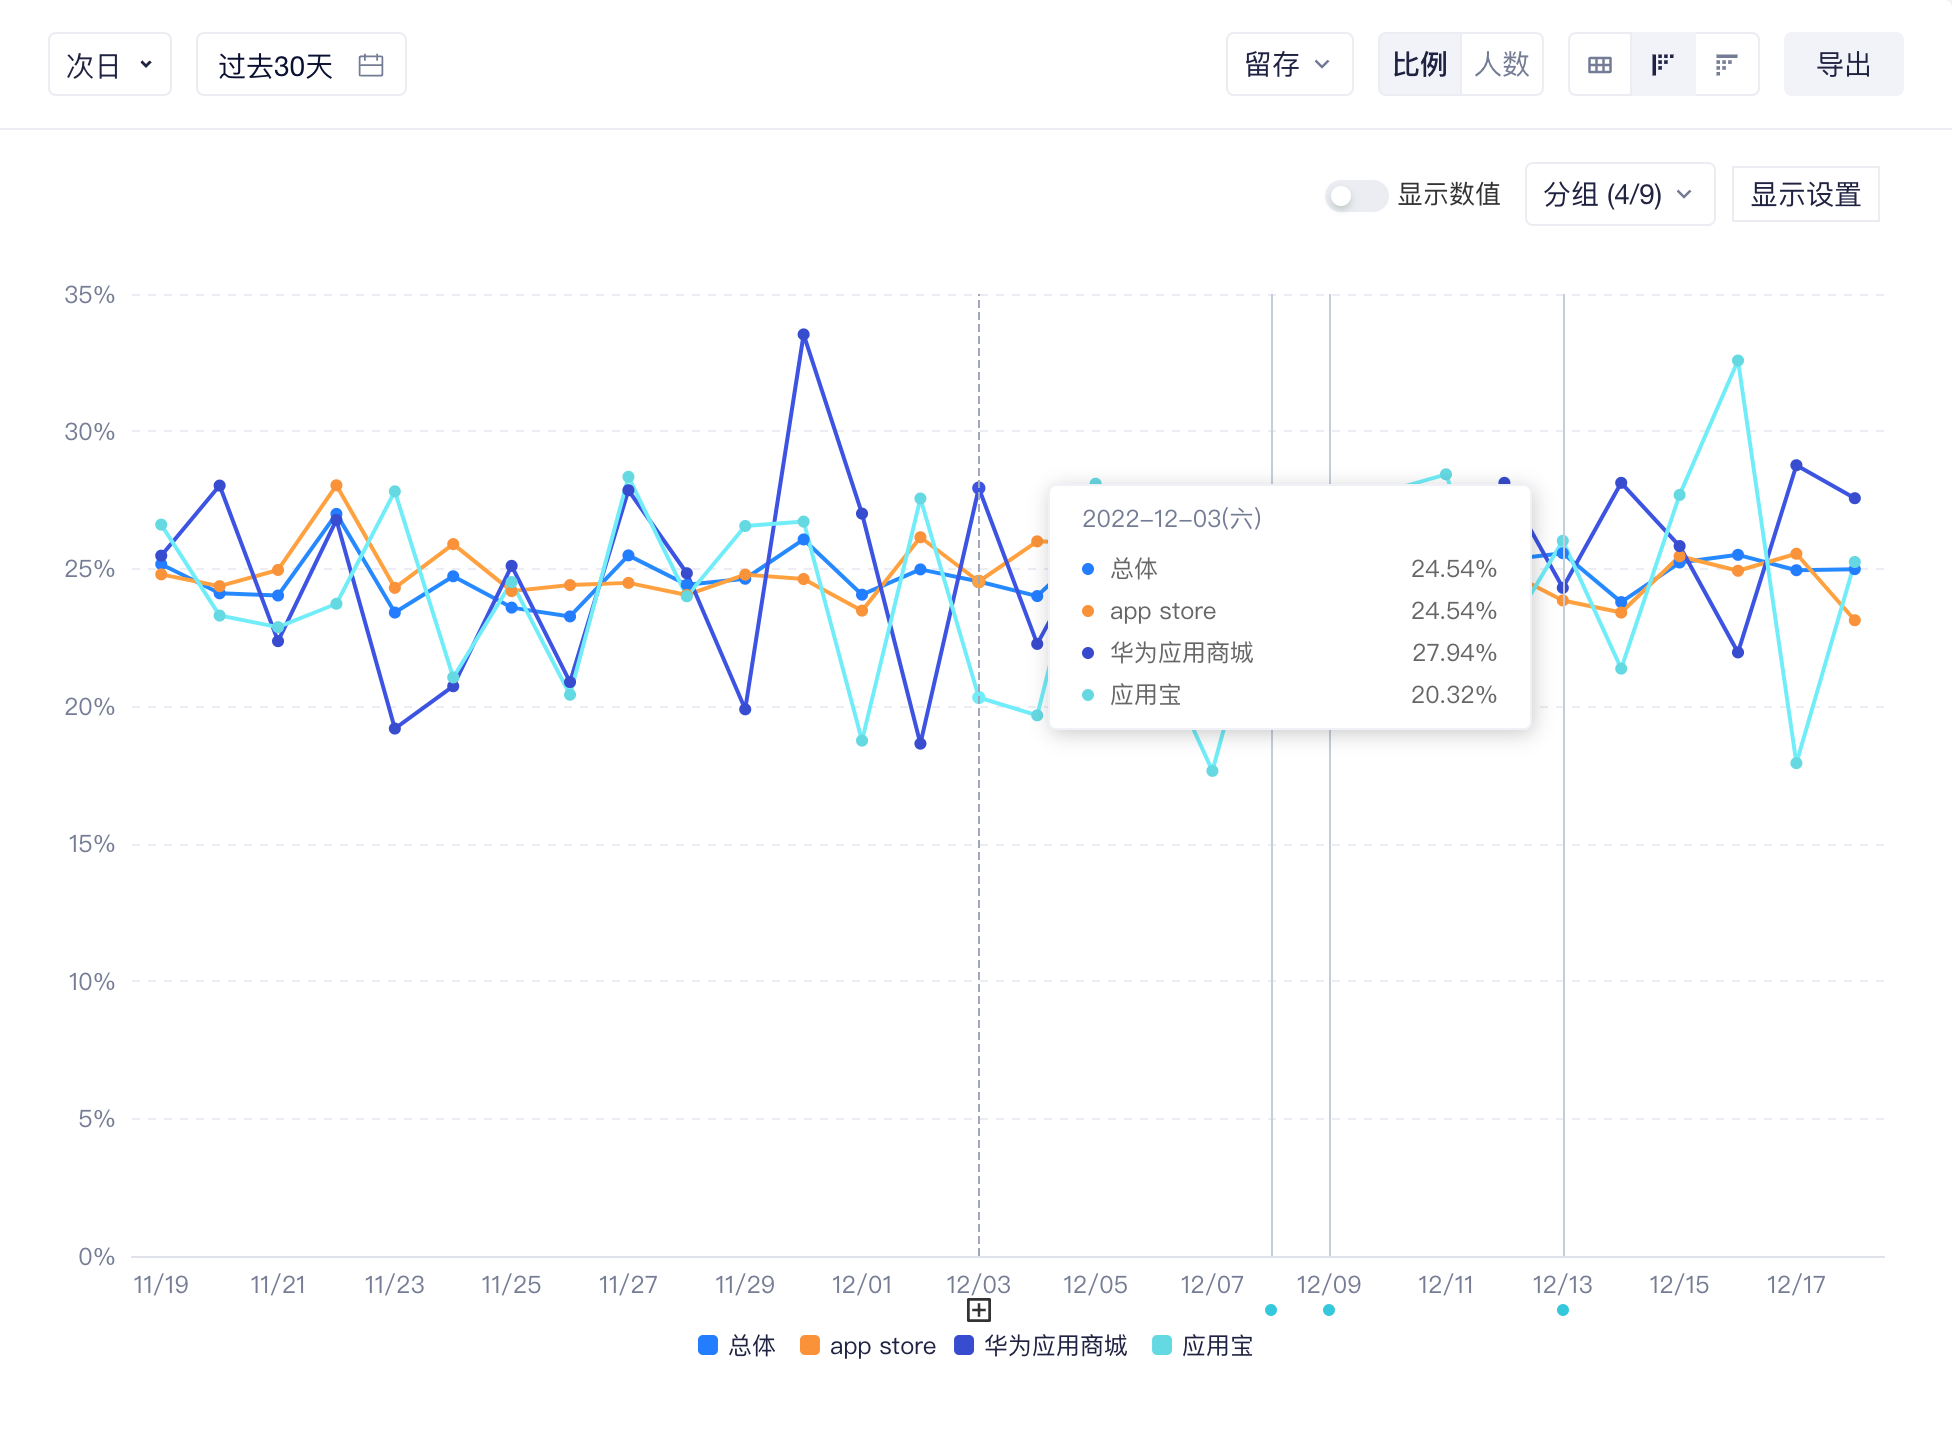Select the 比例 tab

[x=1419, y=65]
